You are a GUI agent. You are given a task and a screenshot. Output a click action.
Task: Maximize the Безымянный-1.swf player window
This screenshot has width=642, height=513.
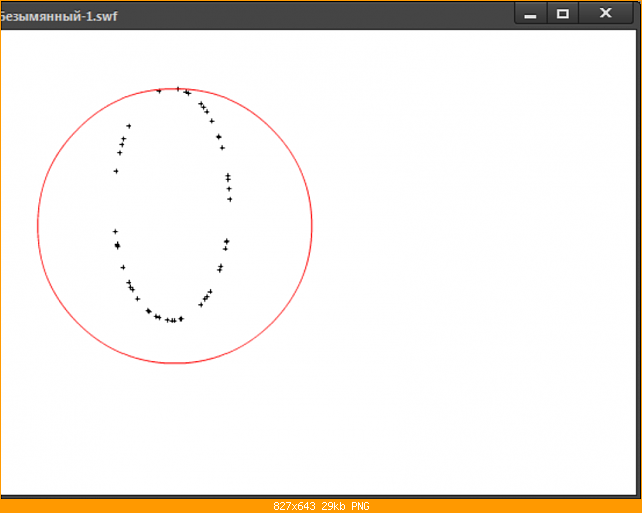(563, 14)
